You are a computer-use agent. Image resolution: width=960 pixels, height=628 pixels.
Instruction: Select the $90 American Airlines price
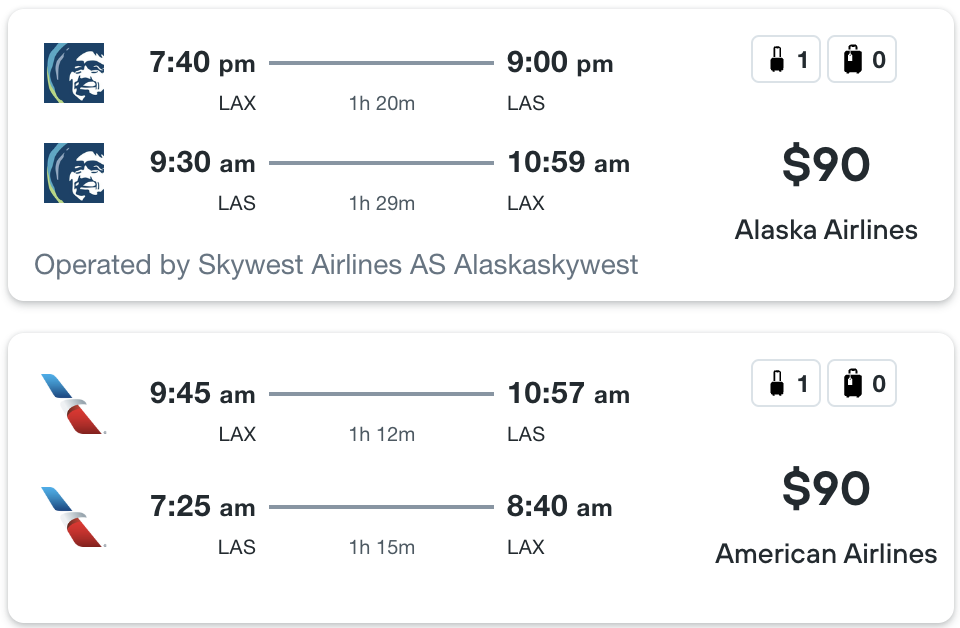[x=826, y=489]
